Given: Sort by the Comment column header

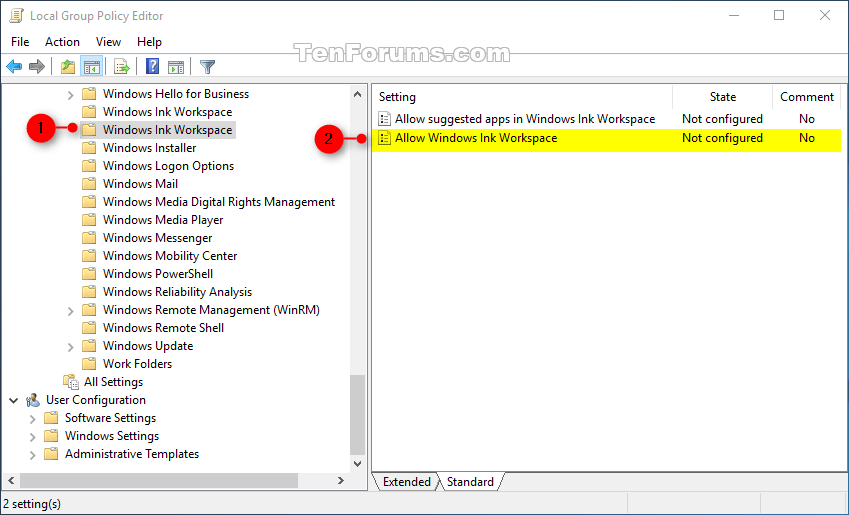Looking at the screenshot, I should (806, 97).
